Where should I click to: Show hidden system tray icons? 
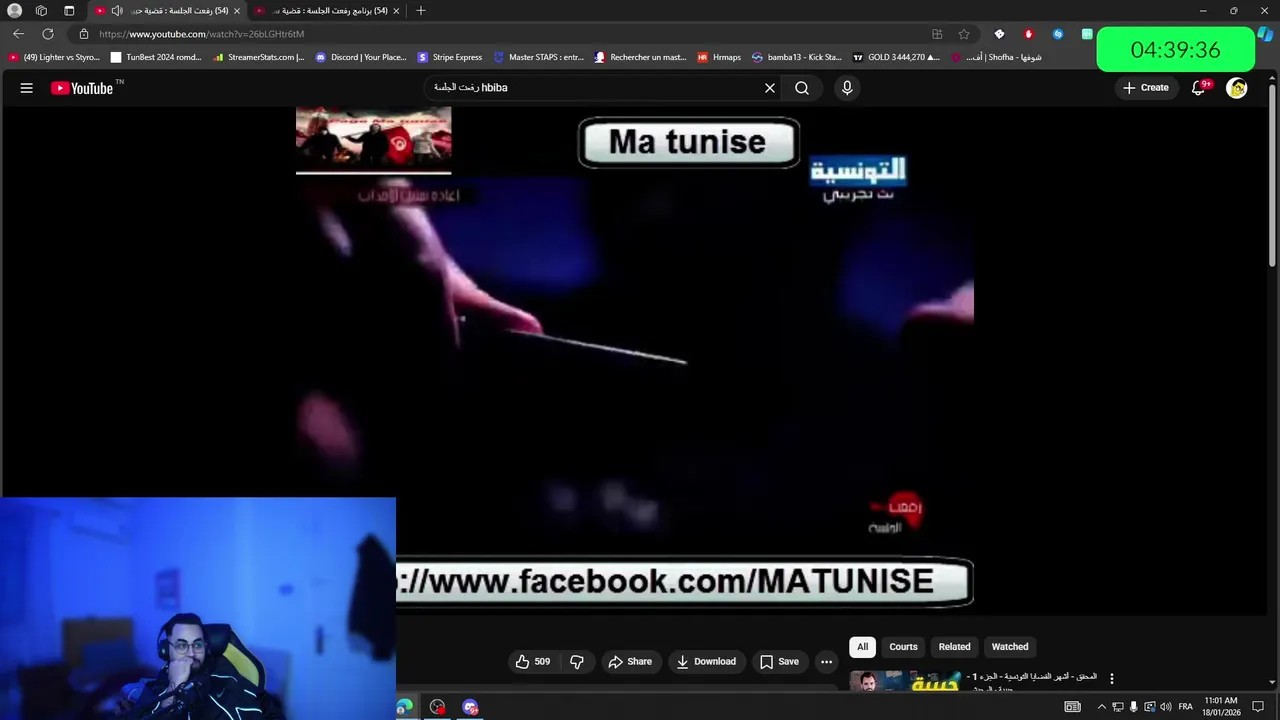pyautogui.click(x=1102, y=707)
